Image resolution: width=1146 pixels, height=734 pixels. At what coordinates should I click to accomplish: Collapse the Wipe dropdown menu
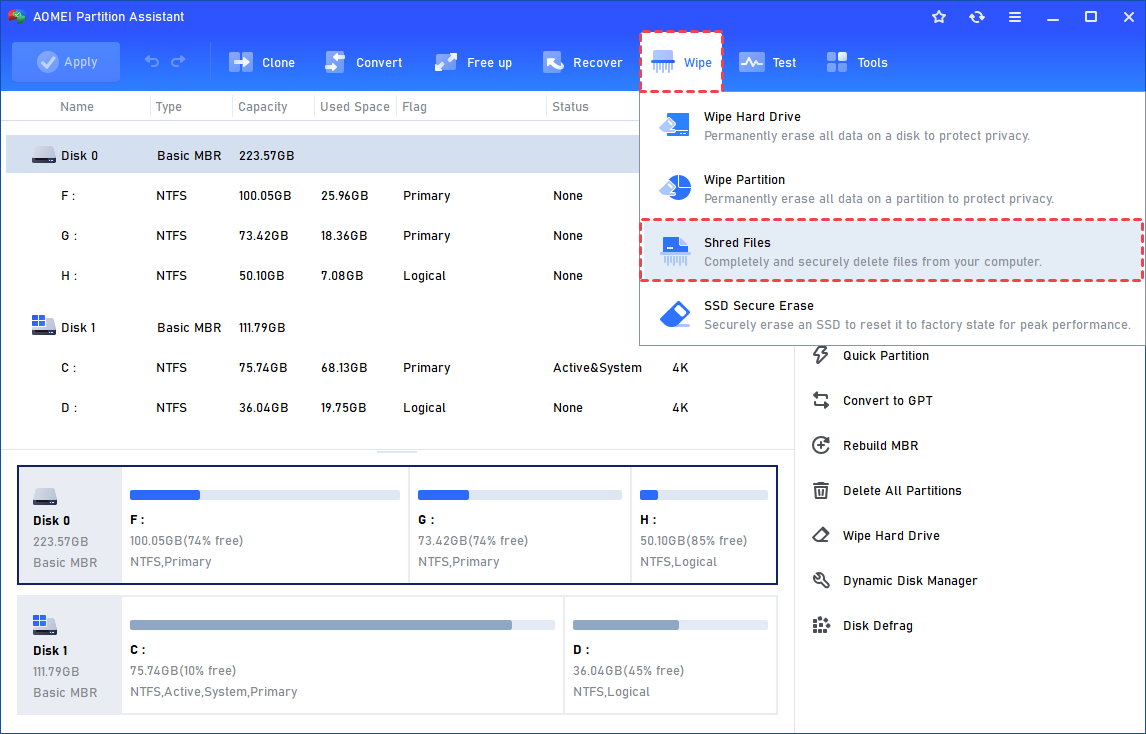(x=681, y=62)
